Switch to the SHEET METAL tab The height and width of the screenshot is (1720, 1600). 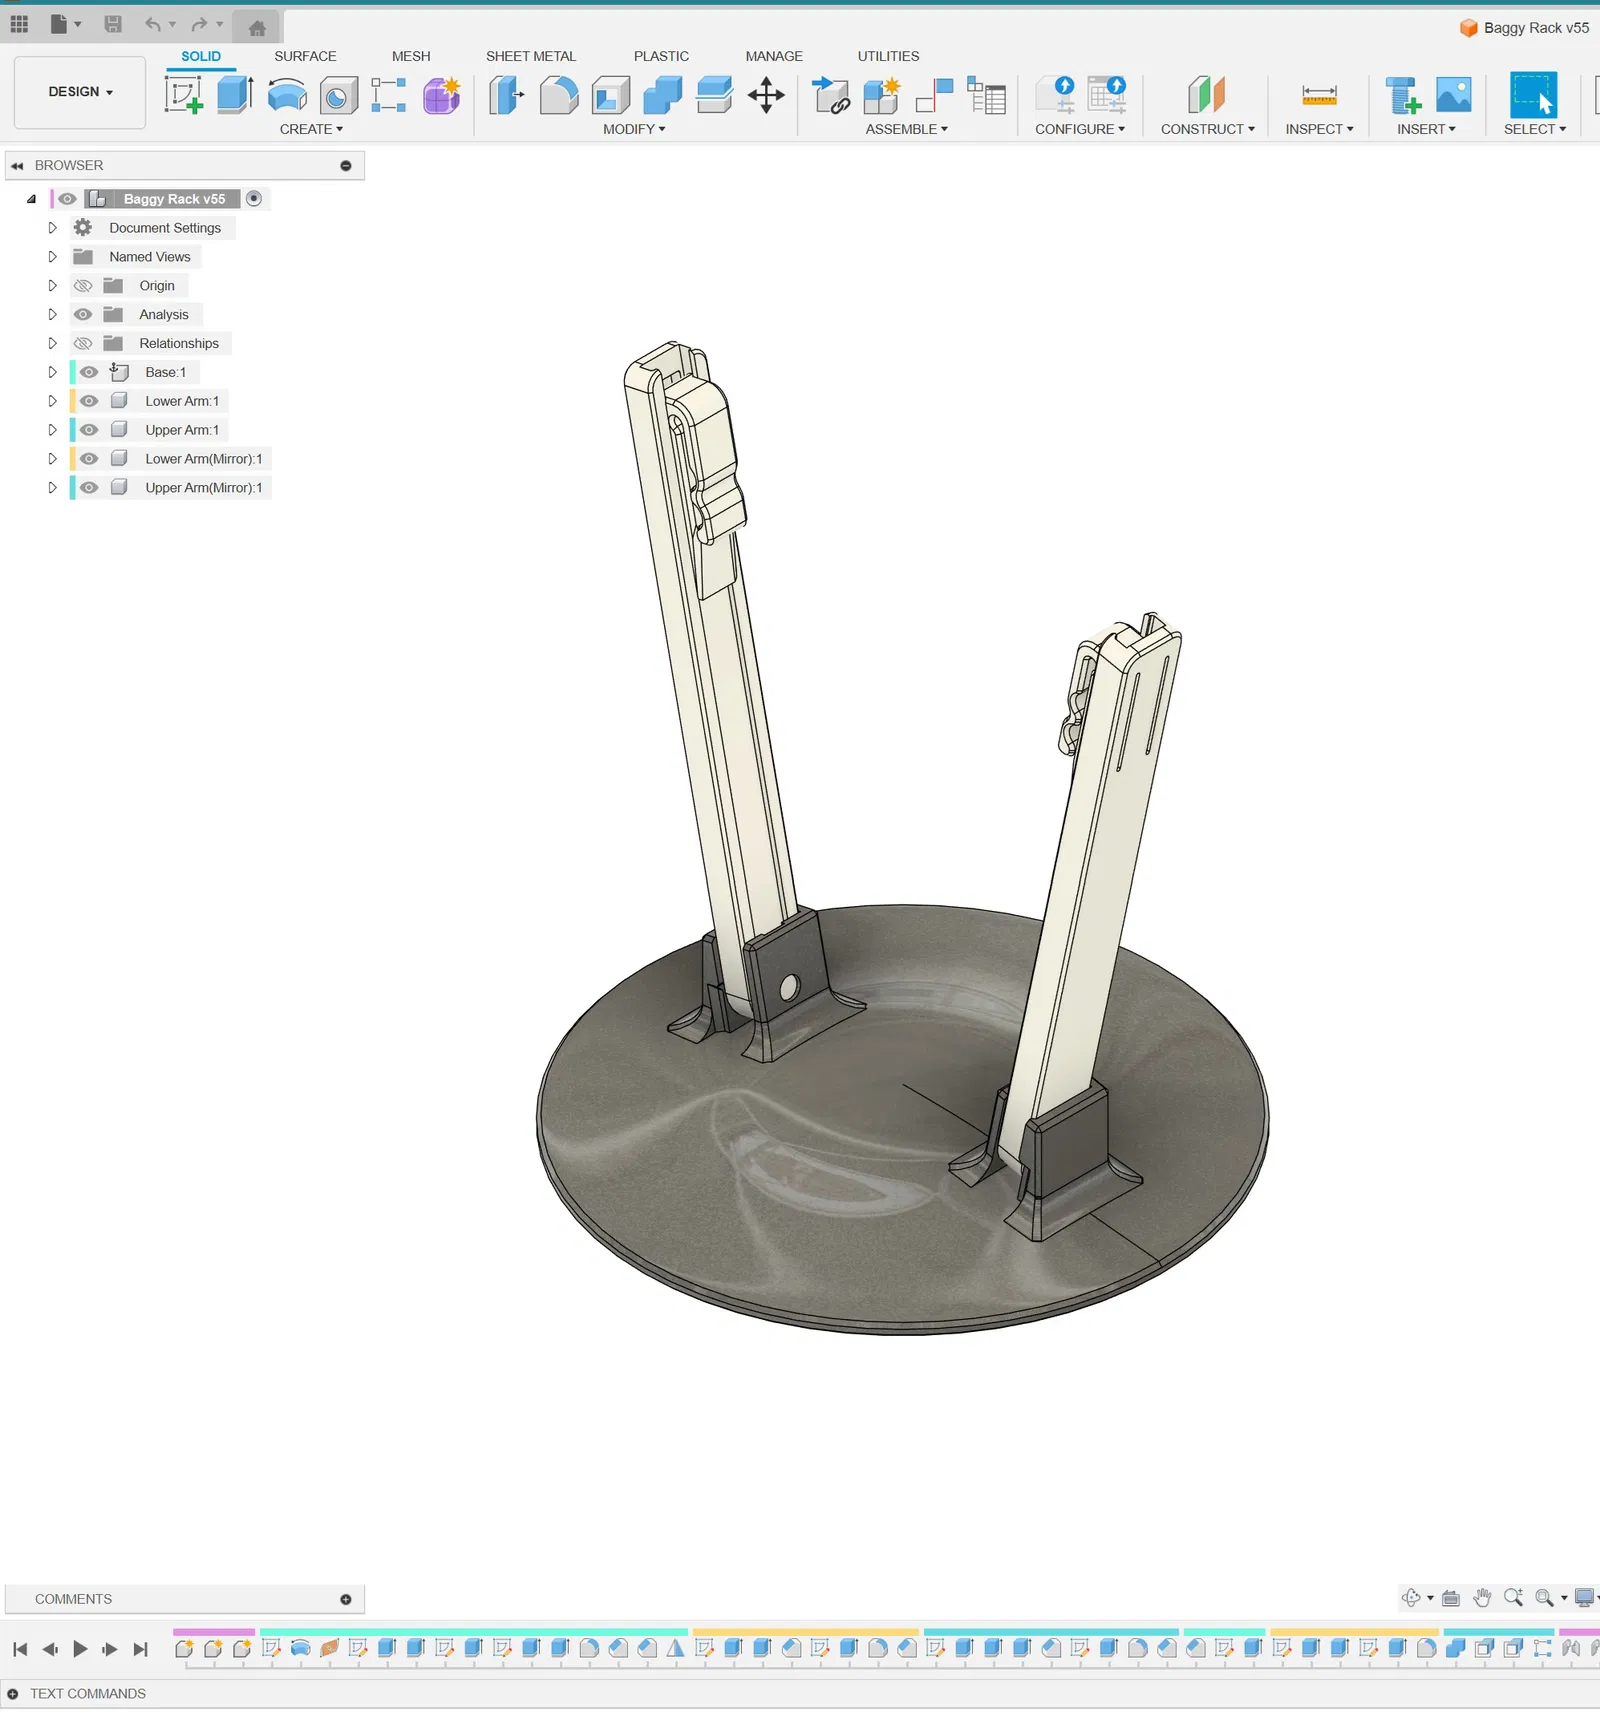(x=531, y=57)
